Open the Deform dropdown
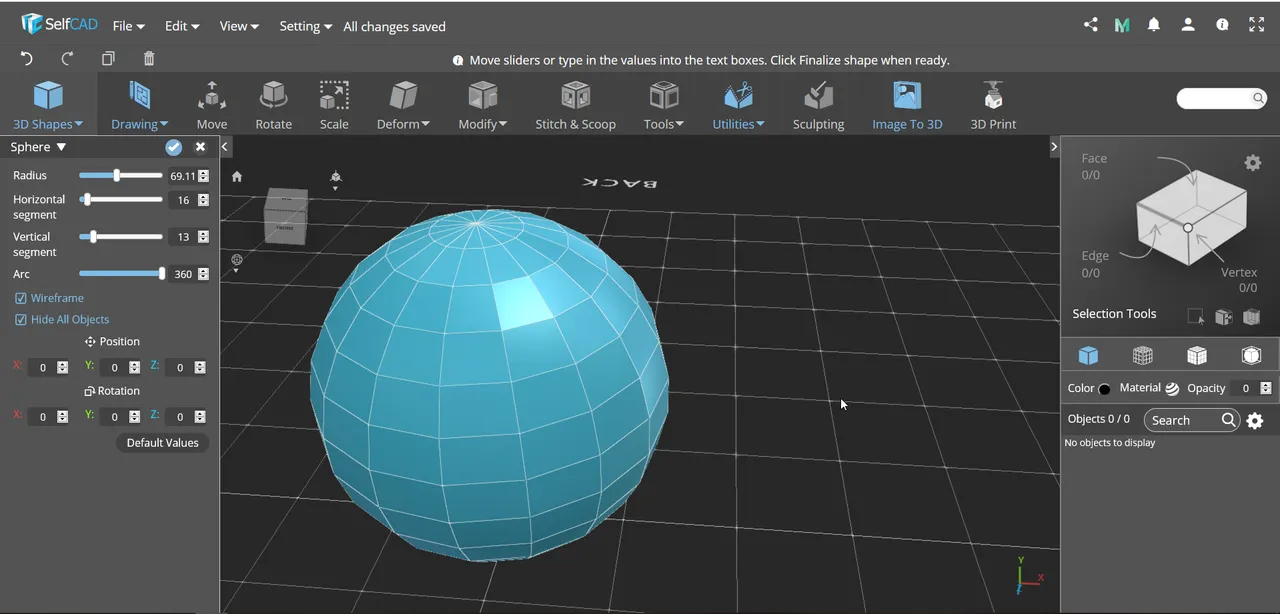The image size is (1280, 614). pyautogui.click(x=403, y=105)
